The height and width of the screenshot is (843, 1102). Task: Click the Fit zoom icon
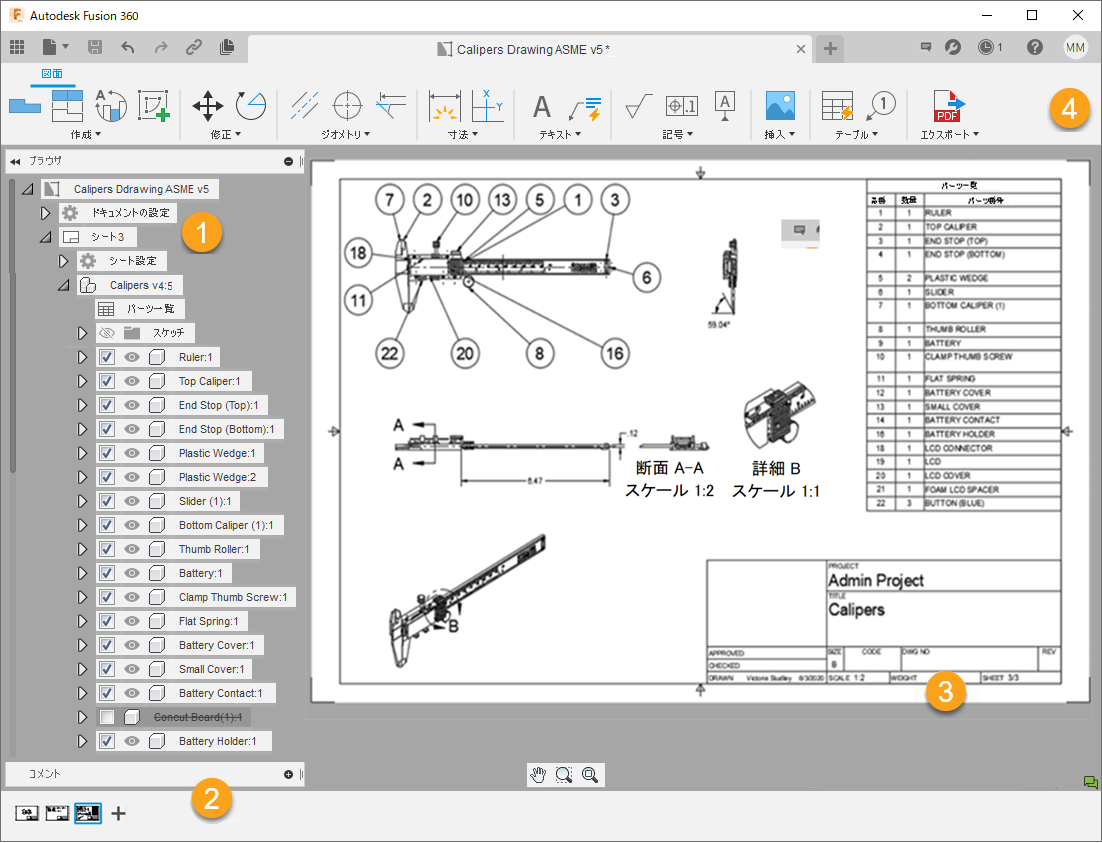tap(590, 775)
